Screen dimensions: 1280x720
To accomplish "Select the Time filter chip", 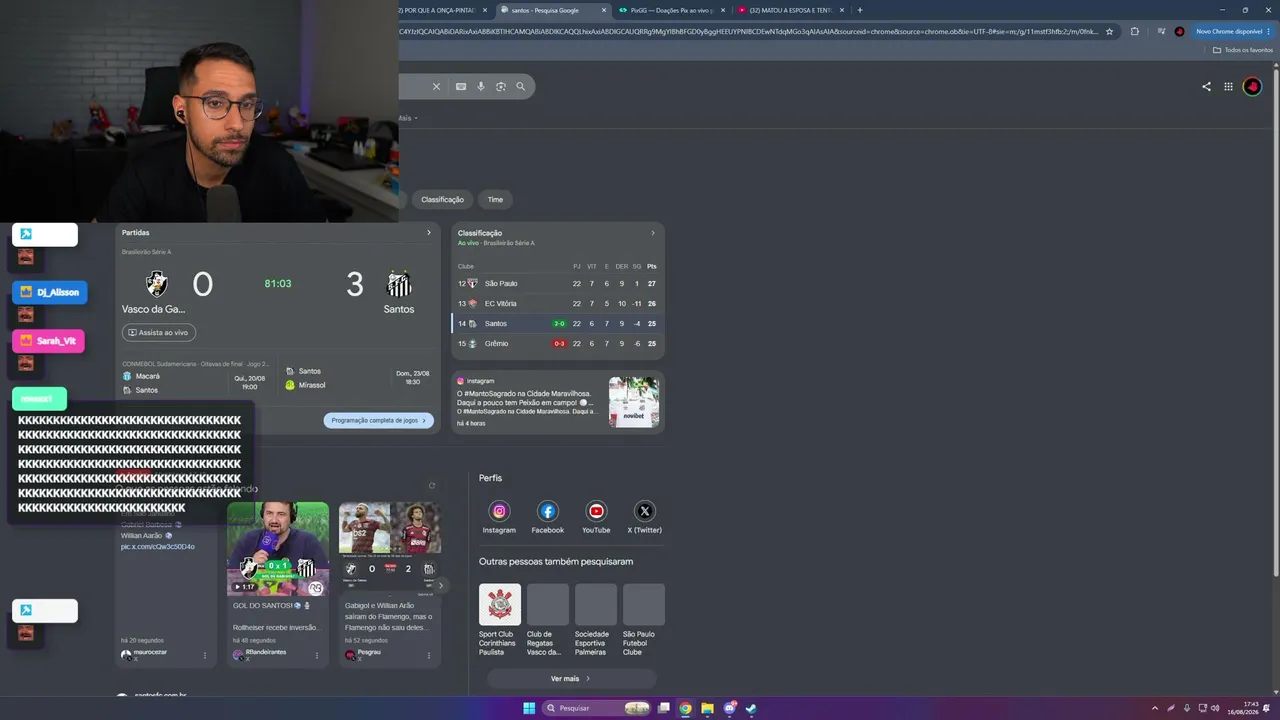I will tap(495, 200).
